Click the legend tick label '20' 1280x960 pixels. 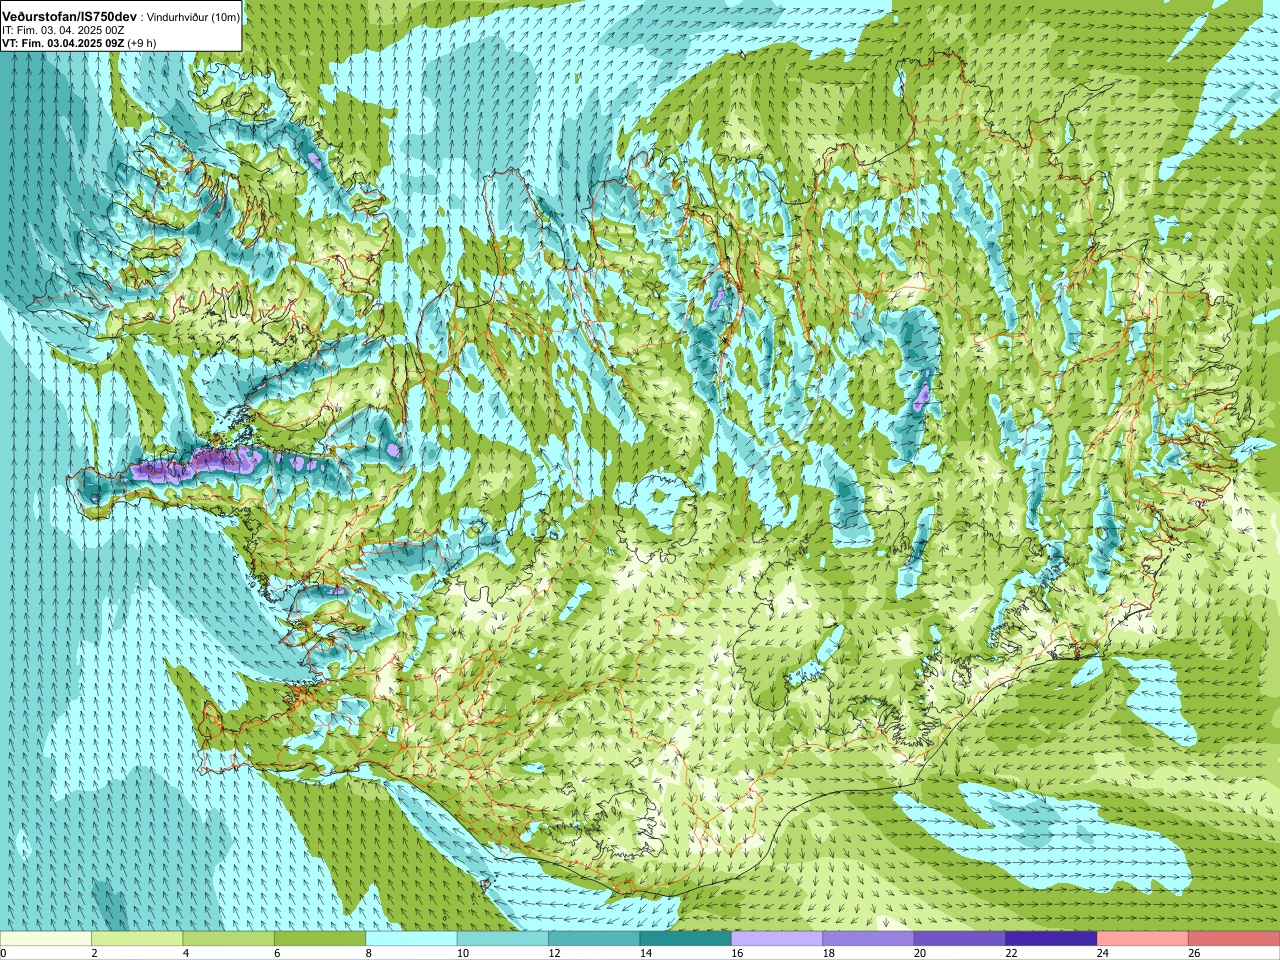920,953
